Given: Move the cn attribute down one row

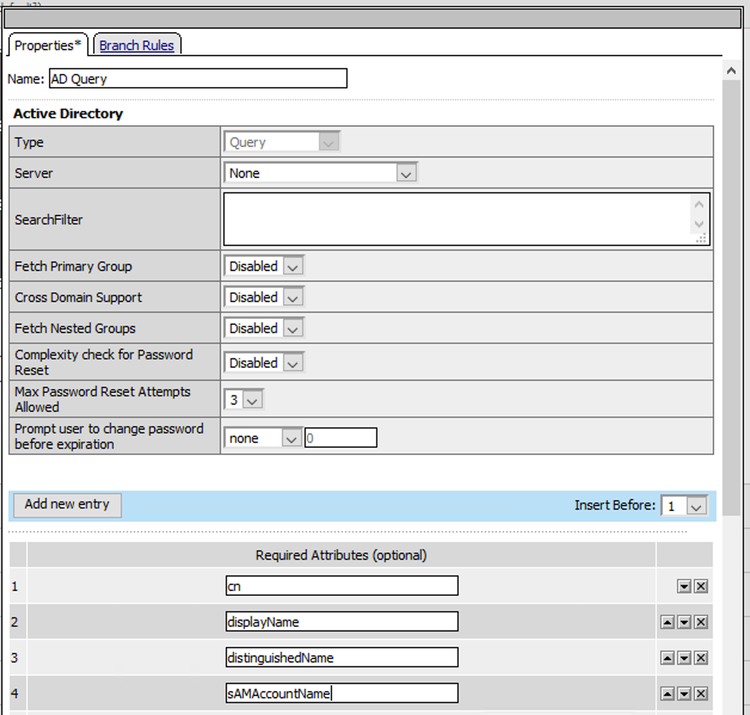Looking at the screenshot, I should tap(684, 587).
